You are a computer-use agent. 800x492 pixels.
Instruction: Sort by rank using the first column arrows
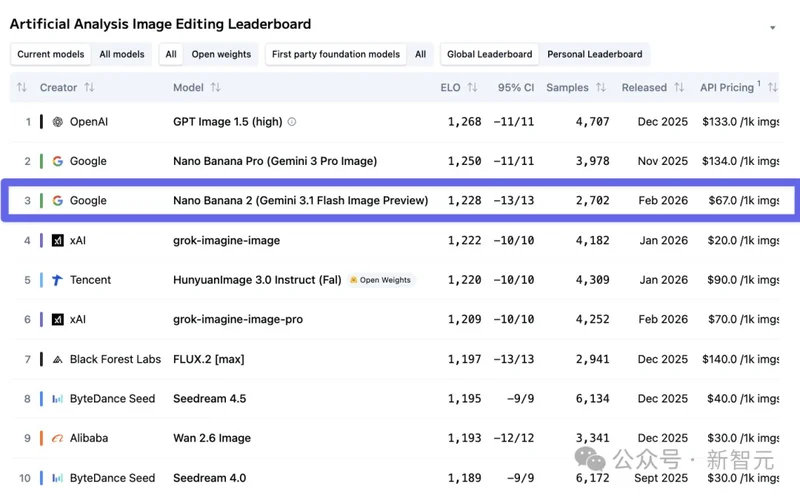coord(22,88)
